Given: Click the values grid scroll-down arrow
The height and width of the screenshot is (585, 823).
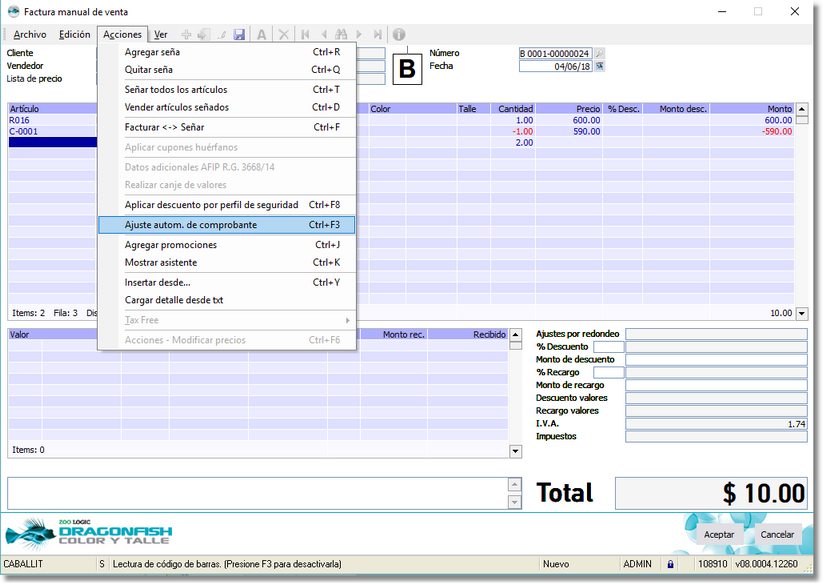Looking at the screenshot, I should pyautogui.click(x=516, y=451).
